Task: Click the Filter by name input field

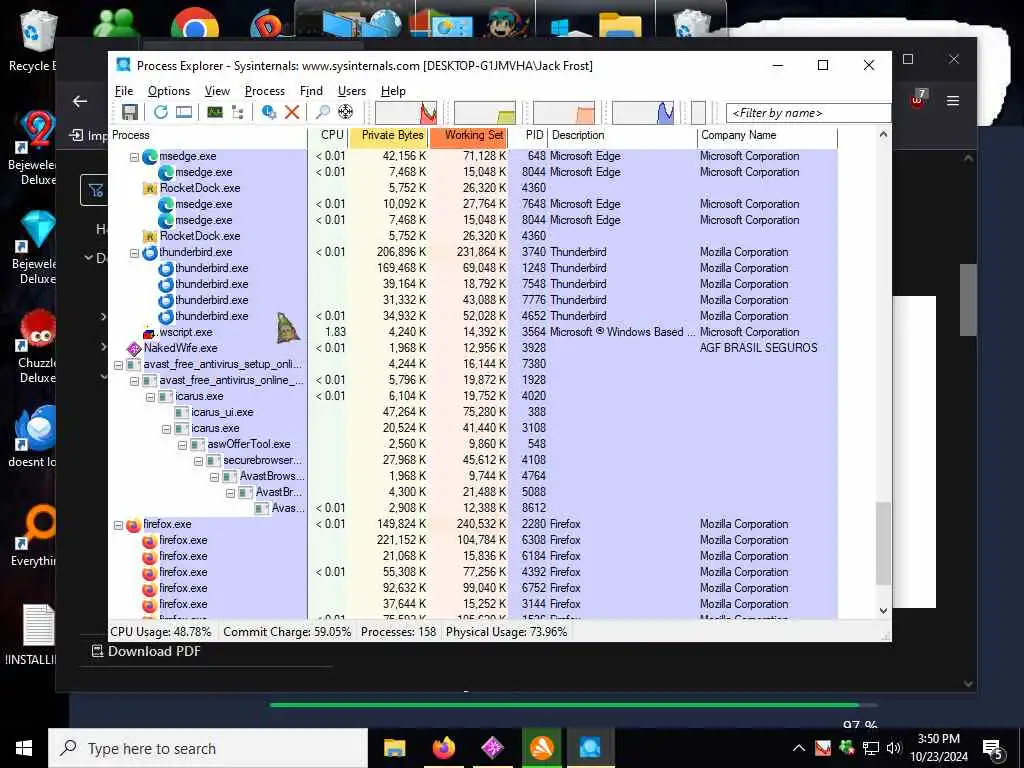Action: (x=808, y=113)
